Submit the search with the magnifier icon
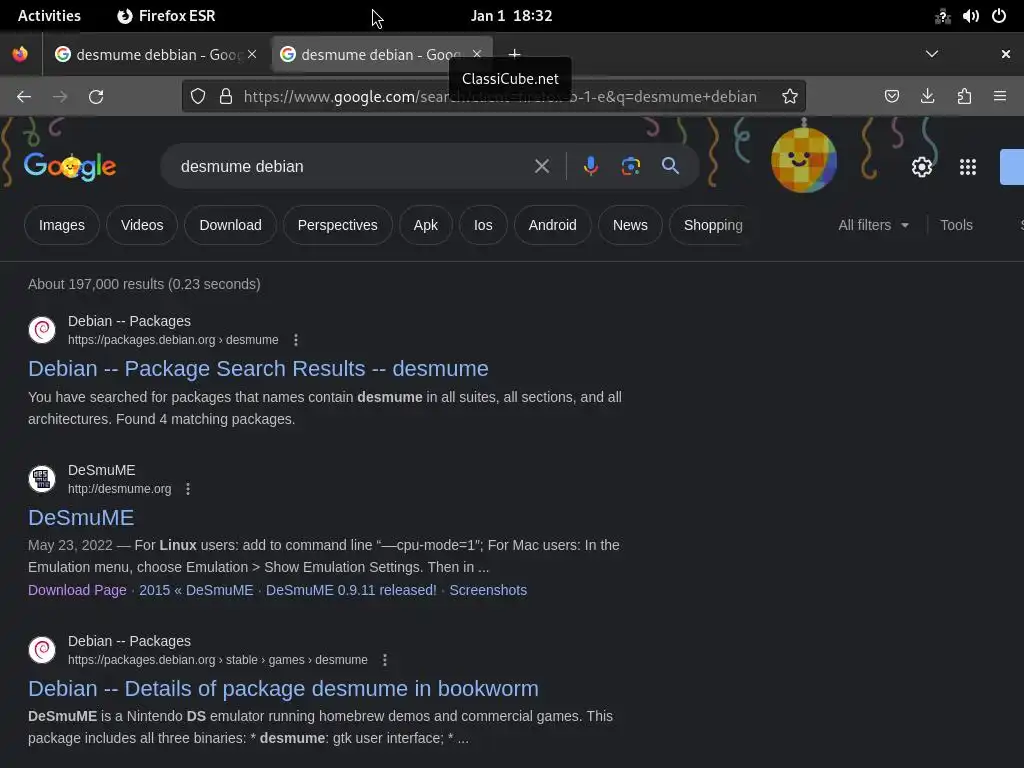Image resolution: width=1024 pixels, height=768 pixels. [x=670, y=166]
